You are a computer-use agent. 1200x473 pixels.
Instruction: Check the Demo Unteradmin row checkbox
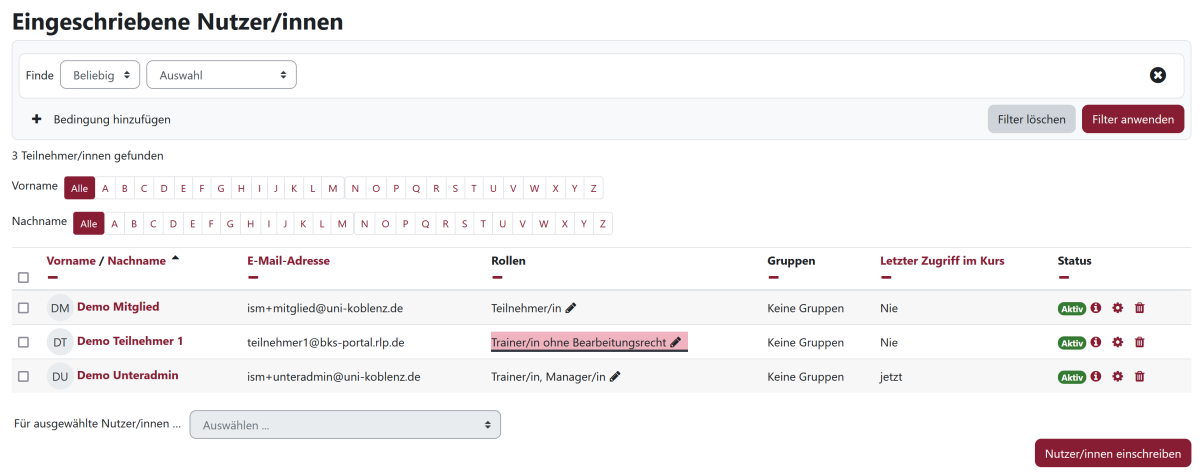coord(24,377)
